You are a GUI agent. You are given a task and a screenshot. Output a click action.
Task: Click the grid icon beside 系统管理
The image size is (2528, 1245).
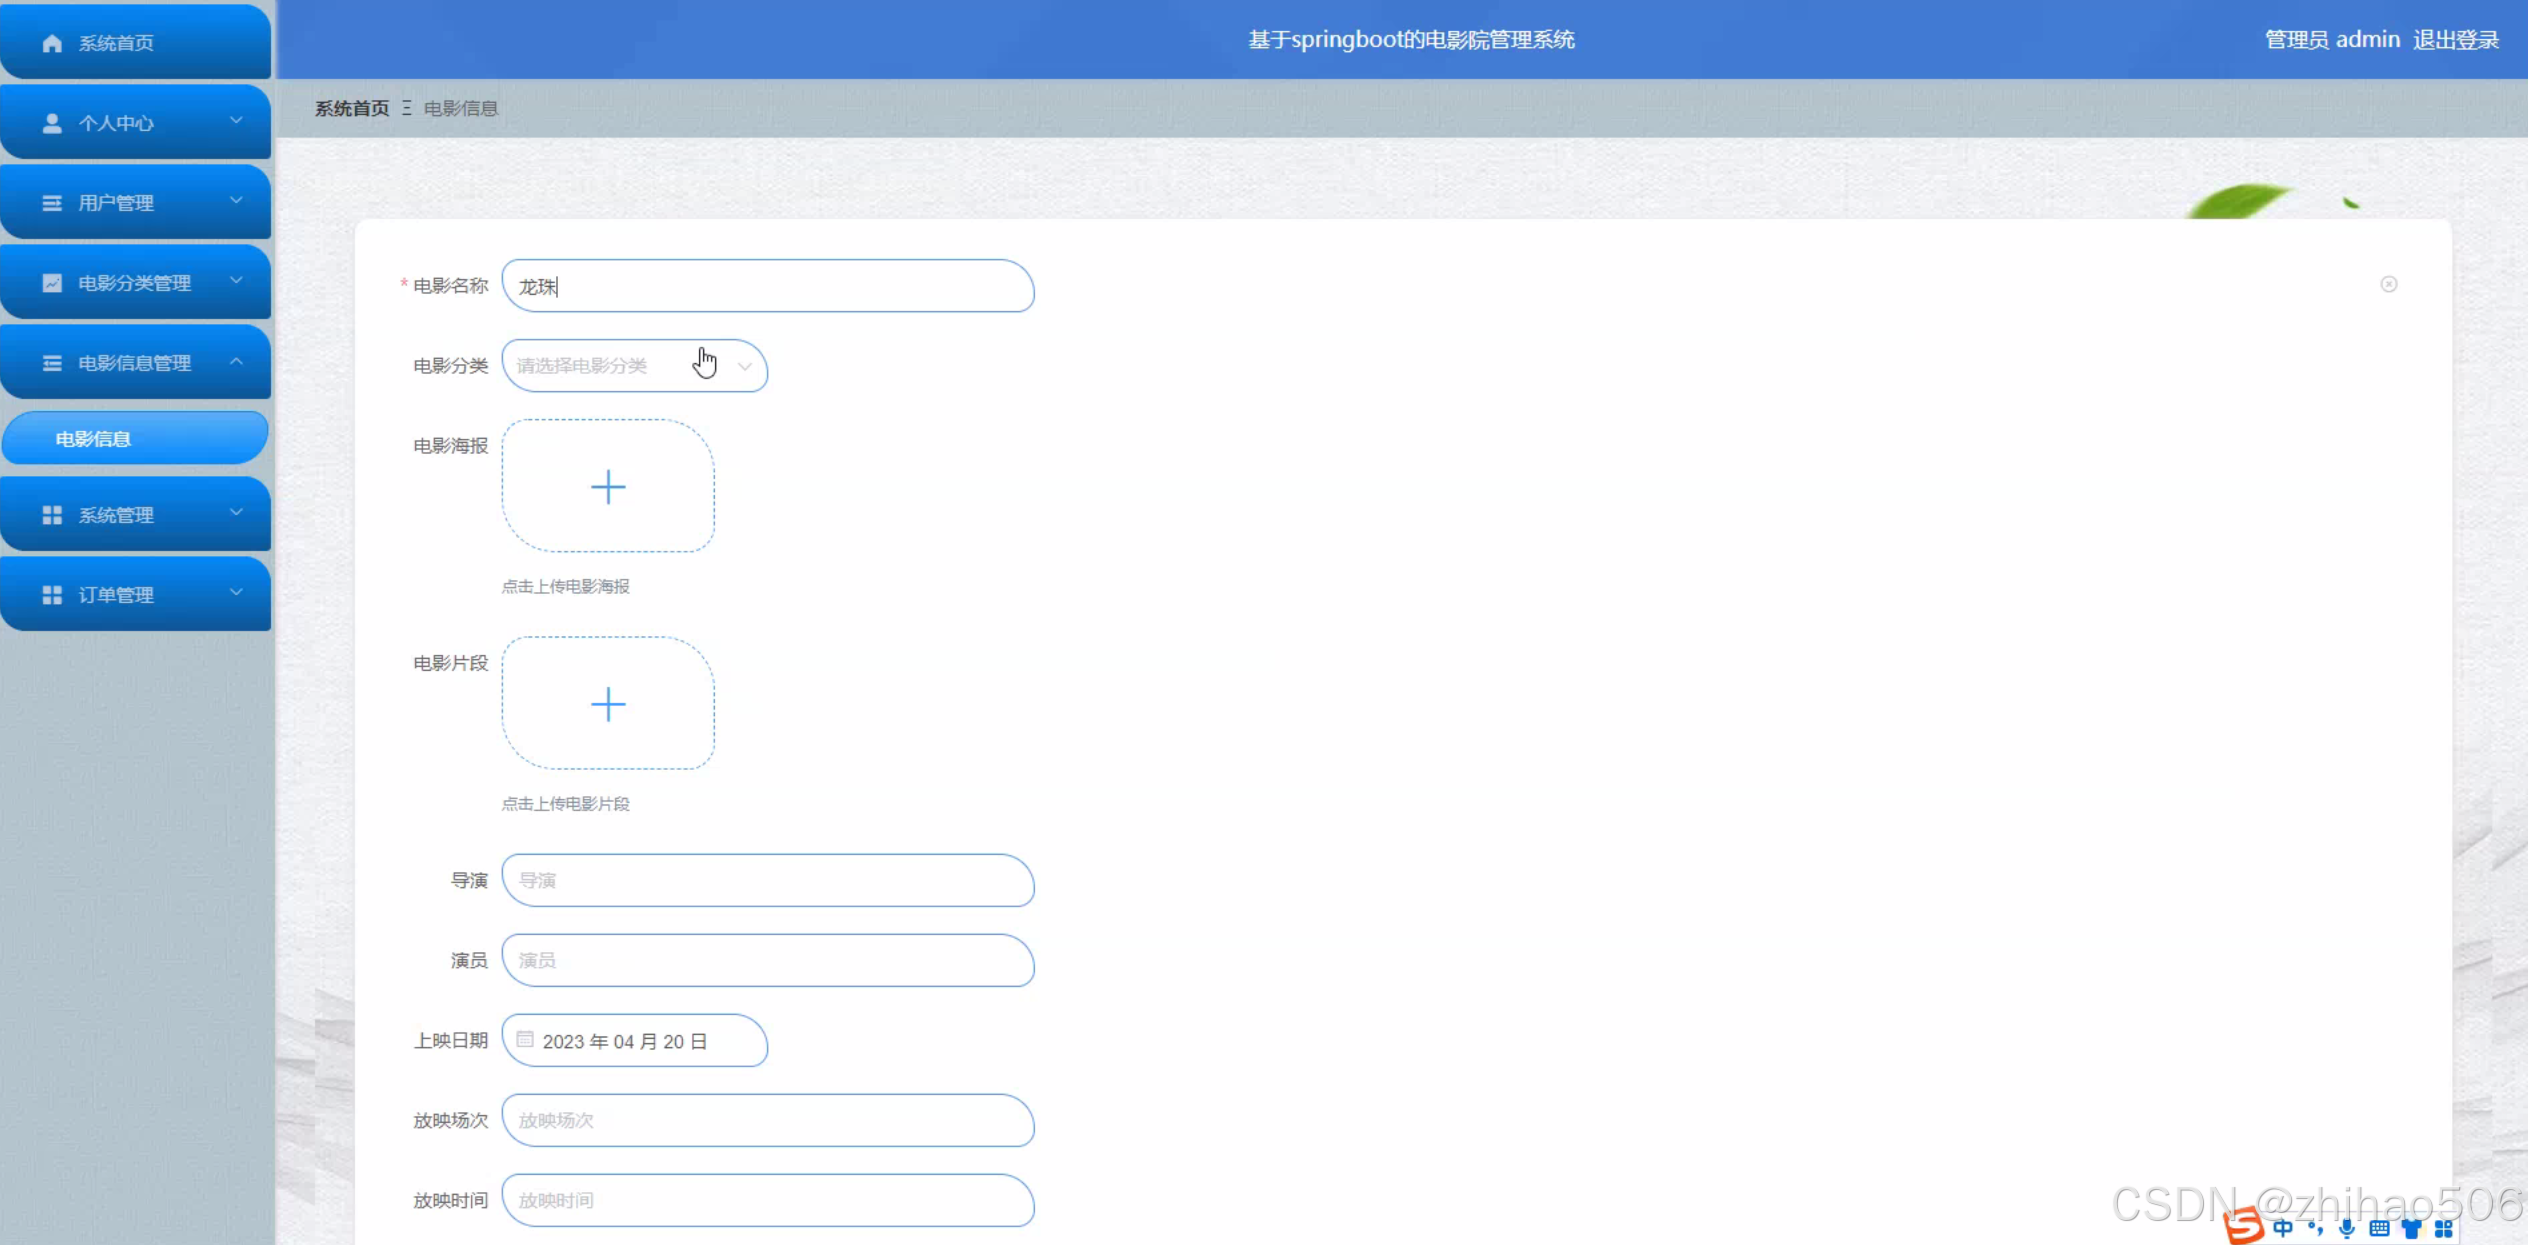(52, 515)
